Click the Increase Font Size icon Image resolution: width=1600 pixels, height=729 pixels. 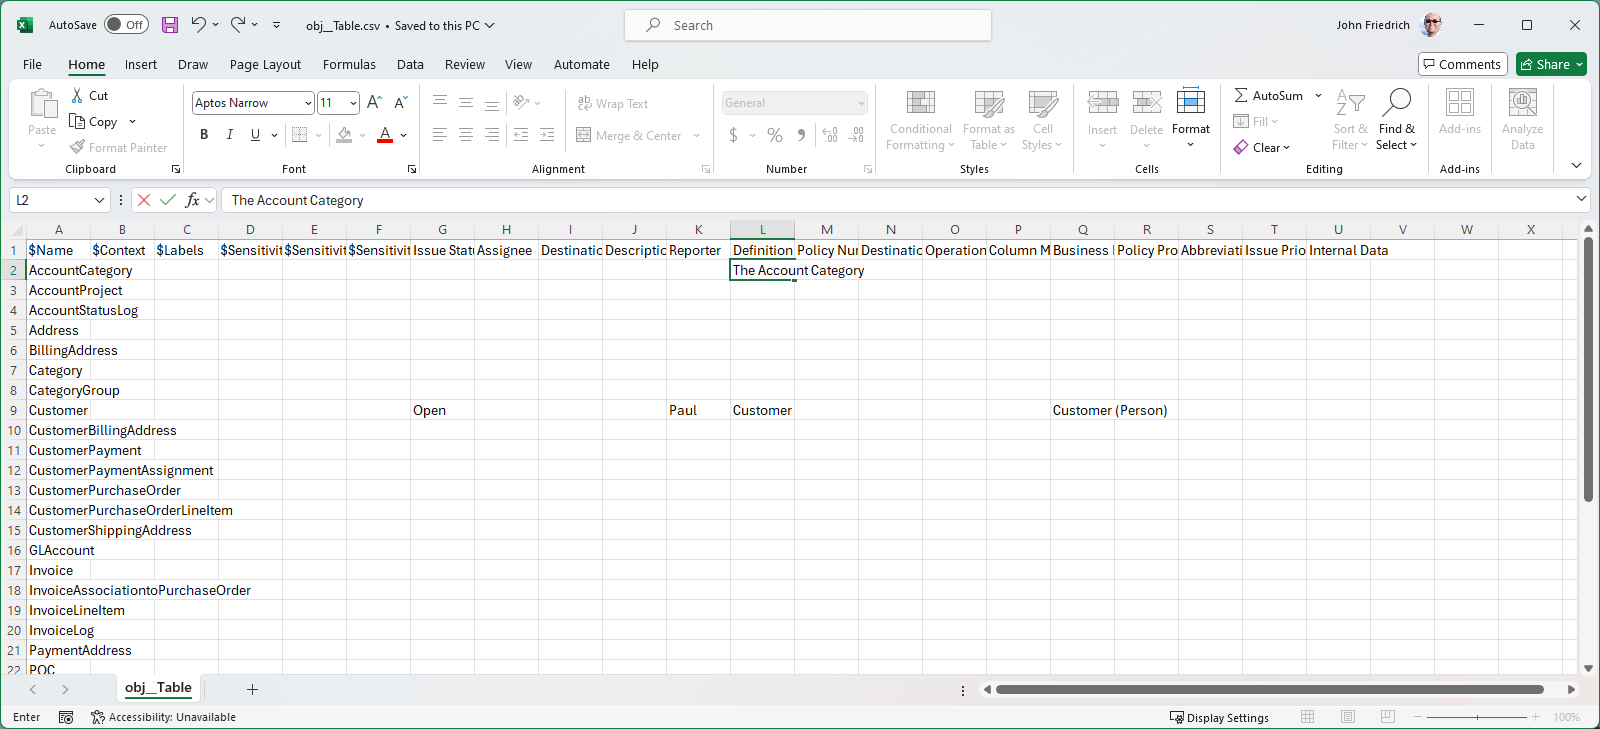(374, 103)
